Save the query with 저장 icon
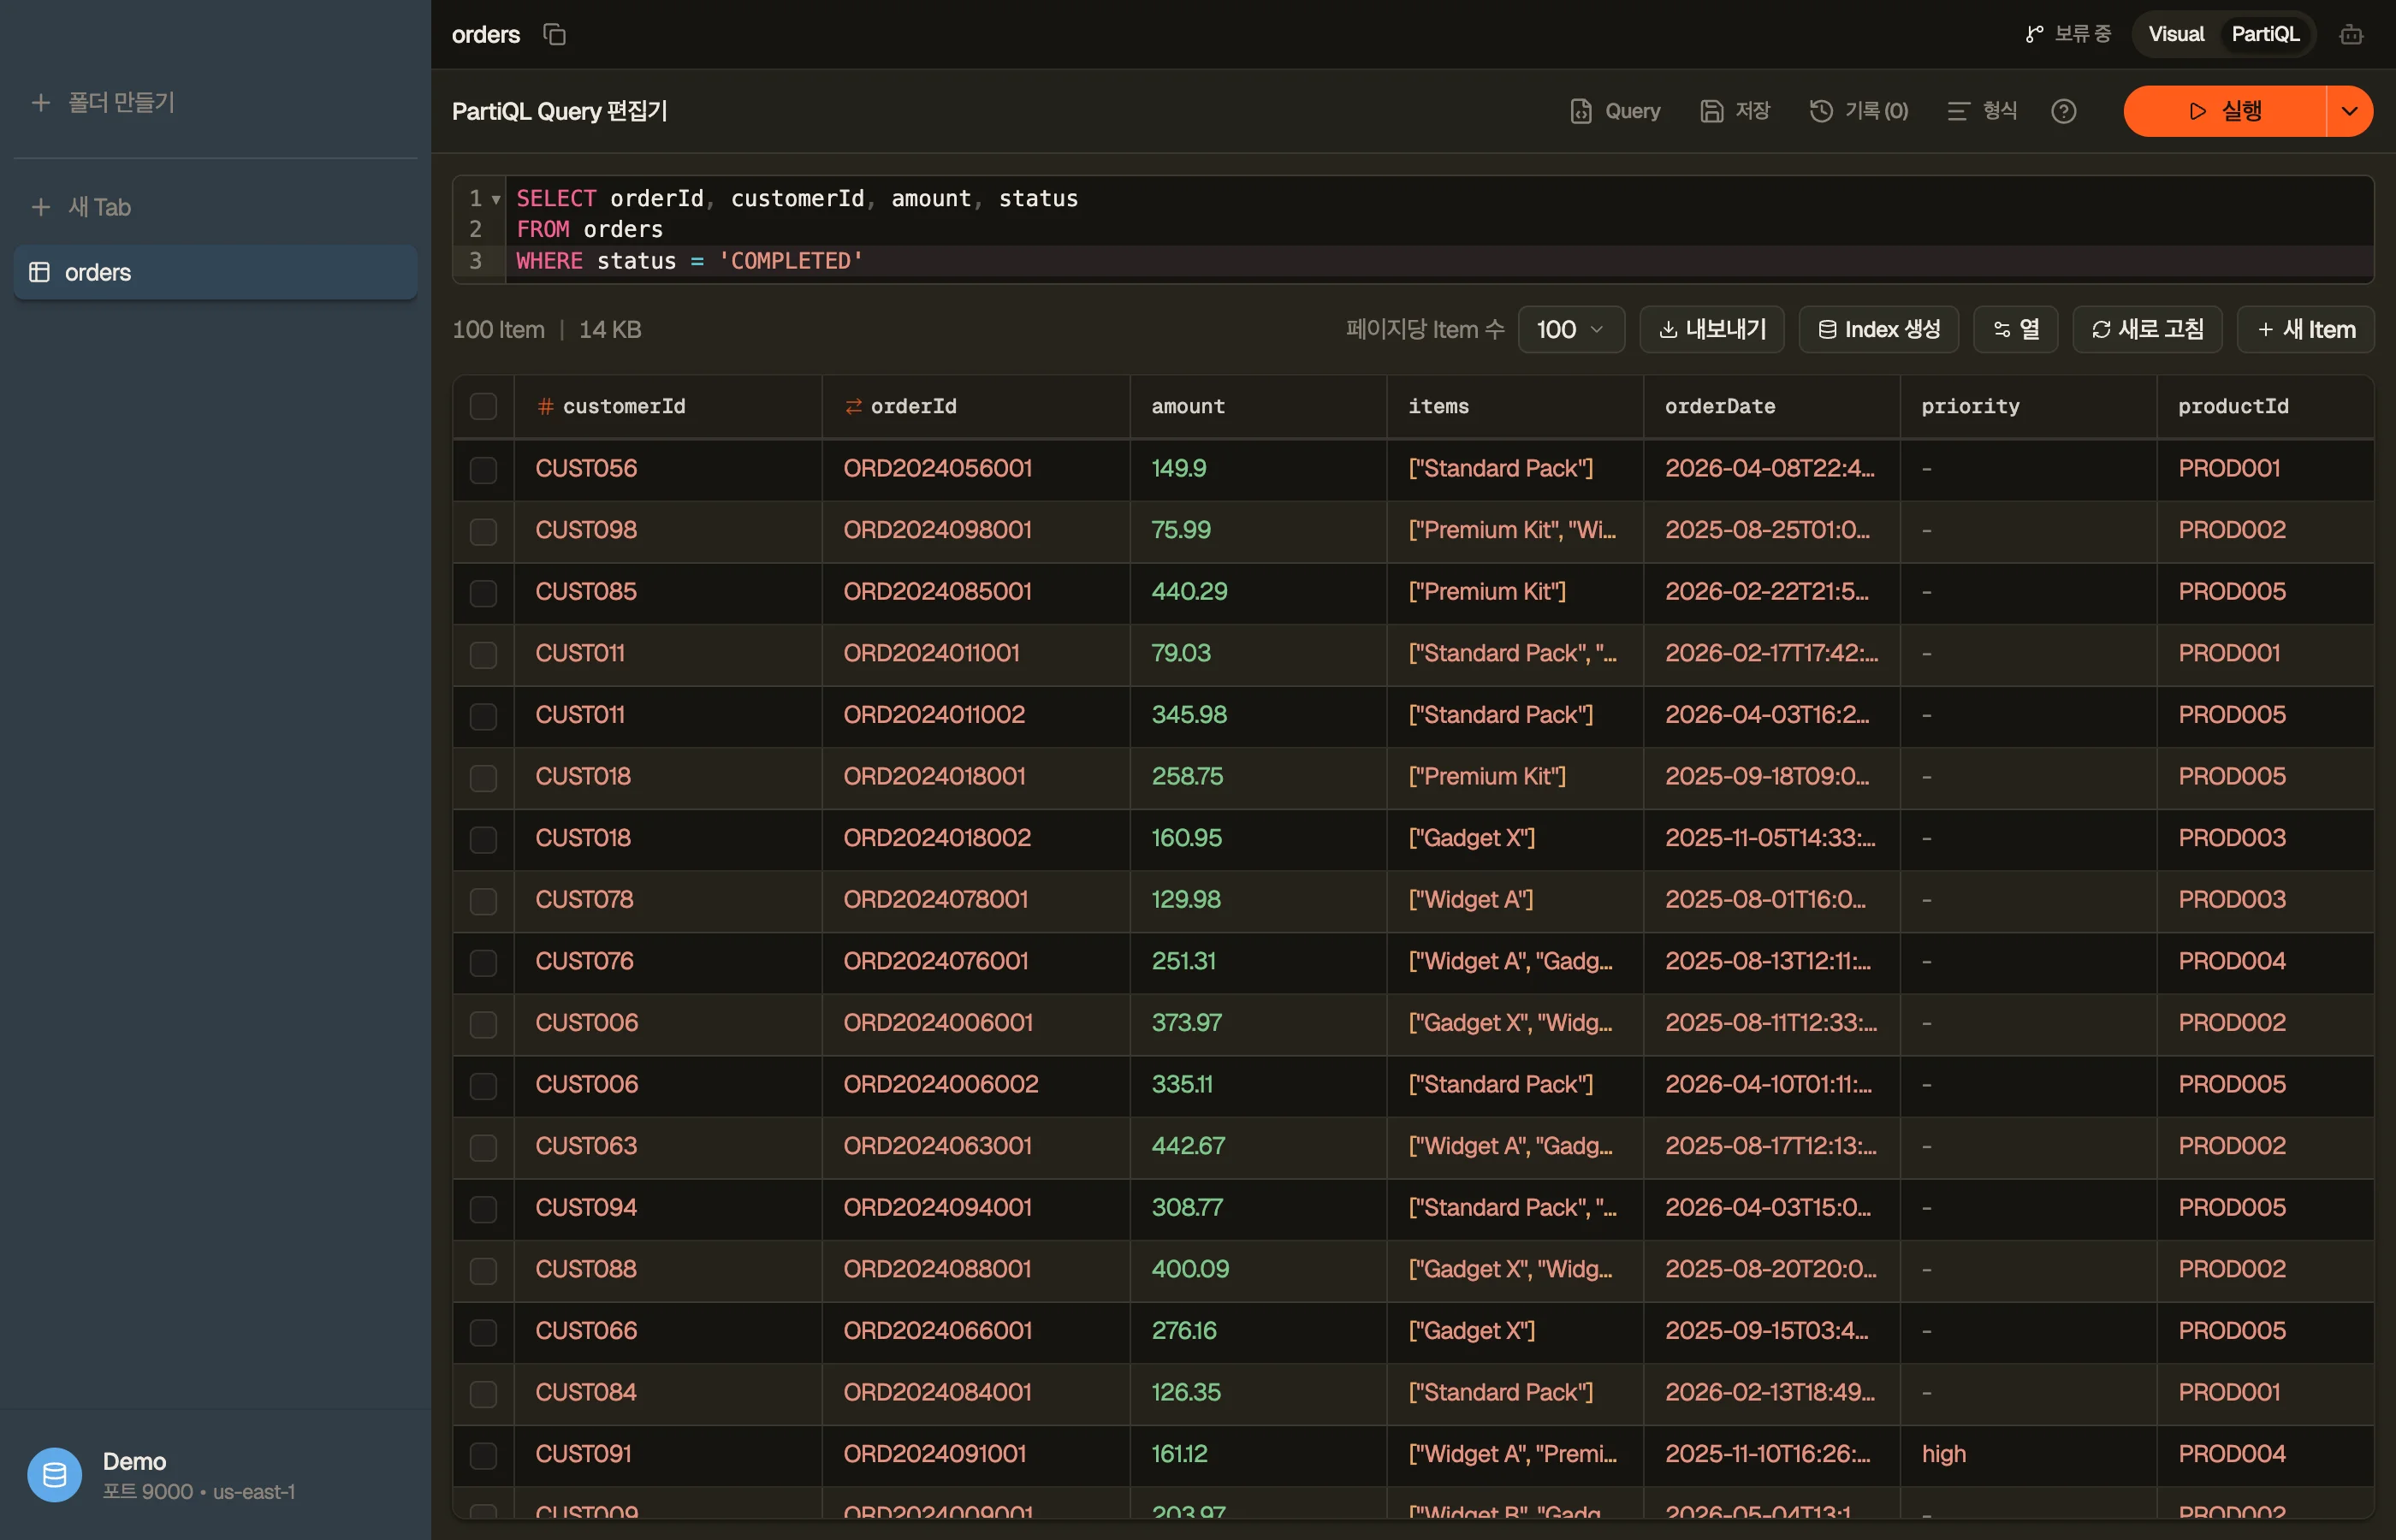 point(1735,111)
